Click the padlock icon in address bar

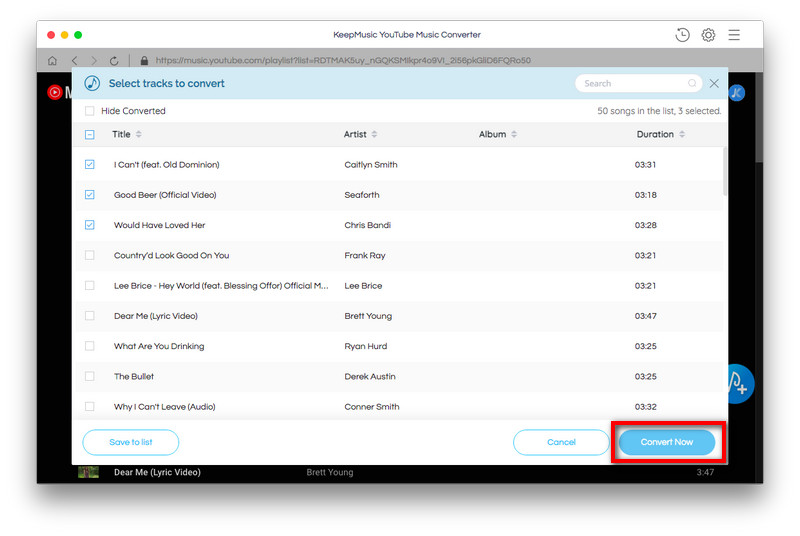pyautogui.click(x=144, y=61)
